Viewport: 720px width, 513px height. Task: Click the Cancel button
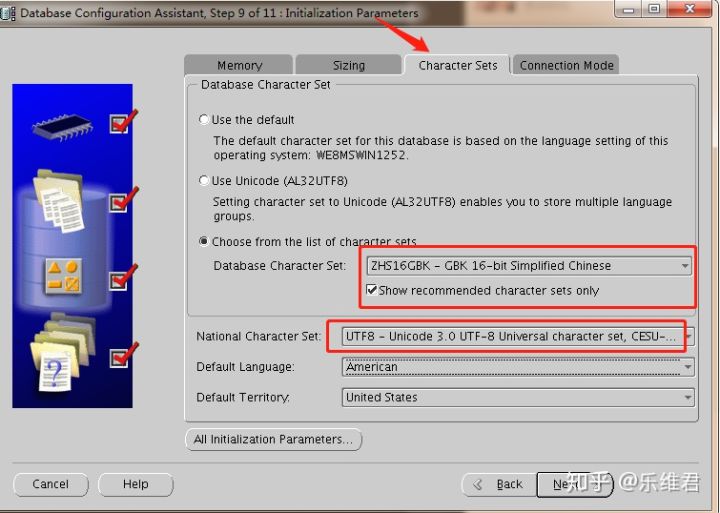51,484
